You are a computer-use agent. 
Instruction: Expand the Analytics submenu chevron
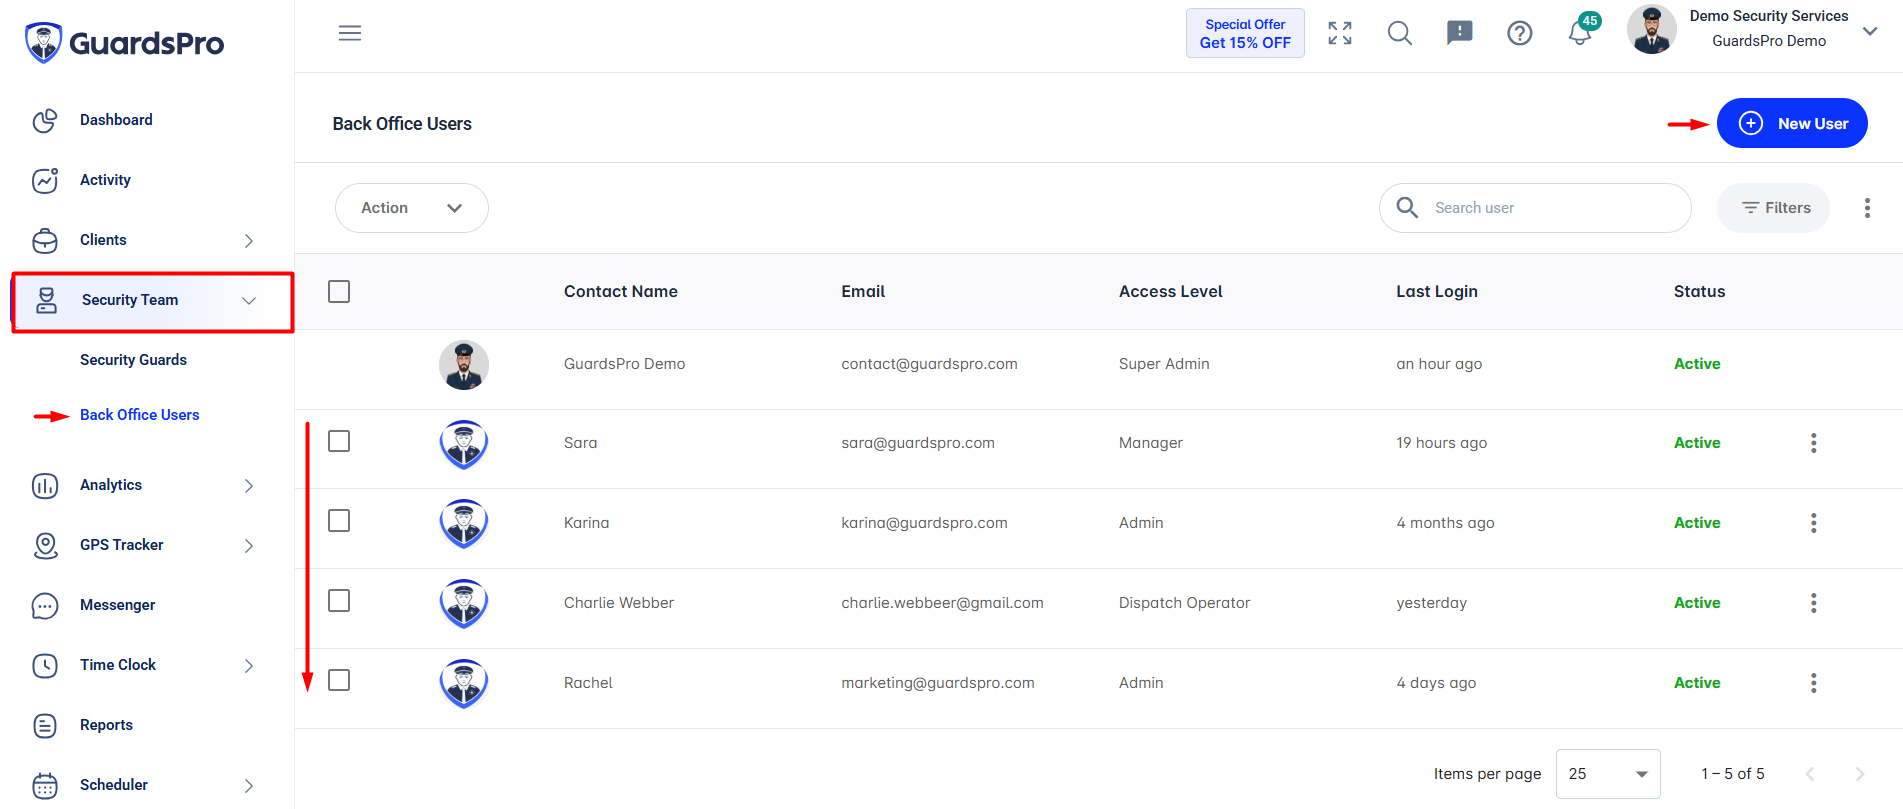[249, 486]
